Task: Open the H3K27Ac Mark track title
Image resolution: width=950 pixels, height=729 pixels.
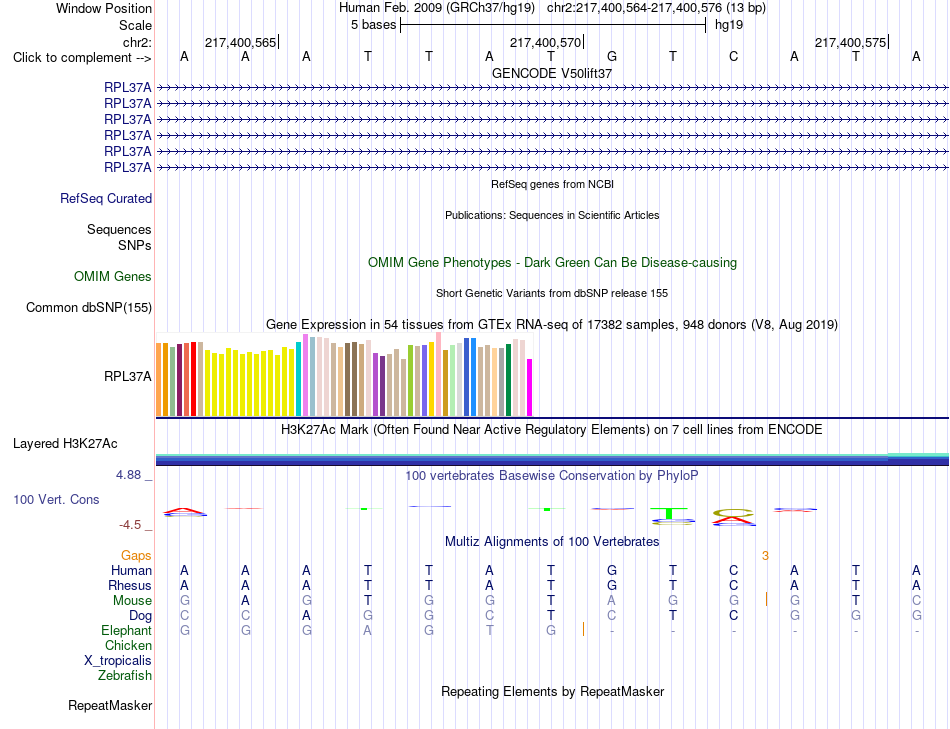Action: click(552, 430)
